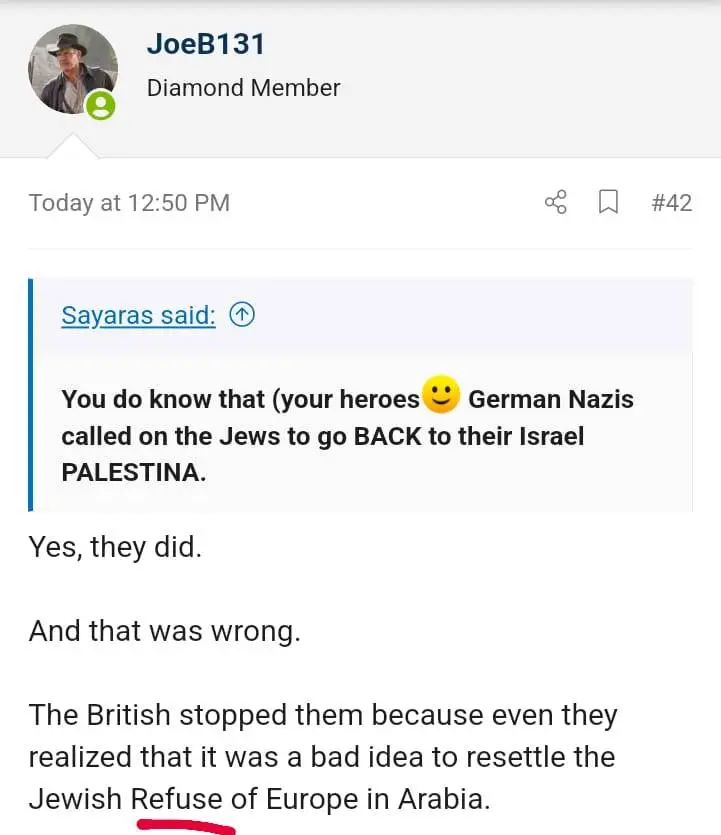
Task: Open the JoeB131 username profile link
Action: pyautogui.click(x=205, y=44)
